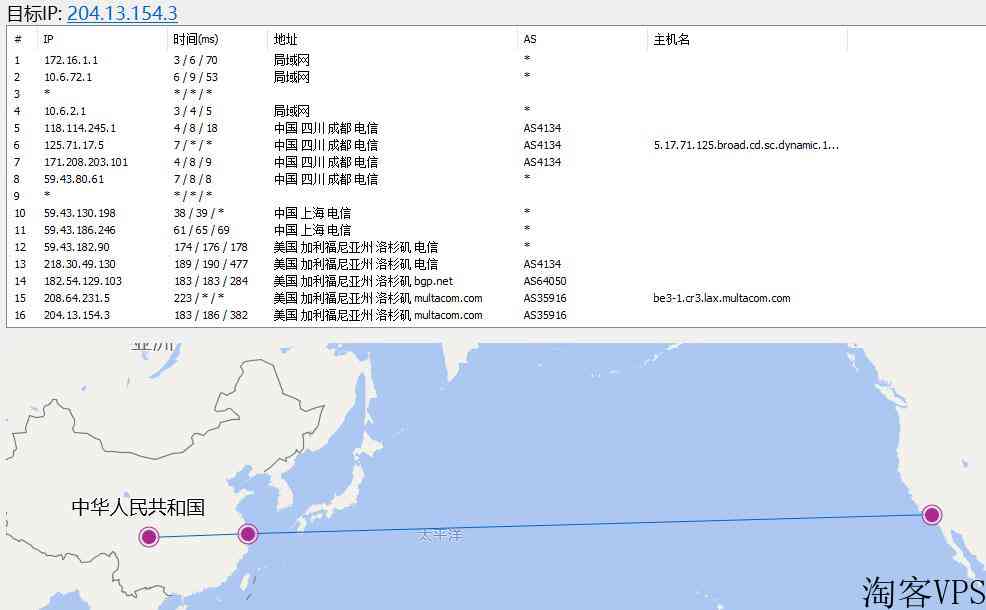Click the AS column header

(x=530, y=40)
